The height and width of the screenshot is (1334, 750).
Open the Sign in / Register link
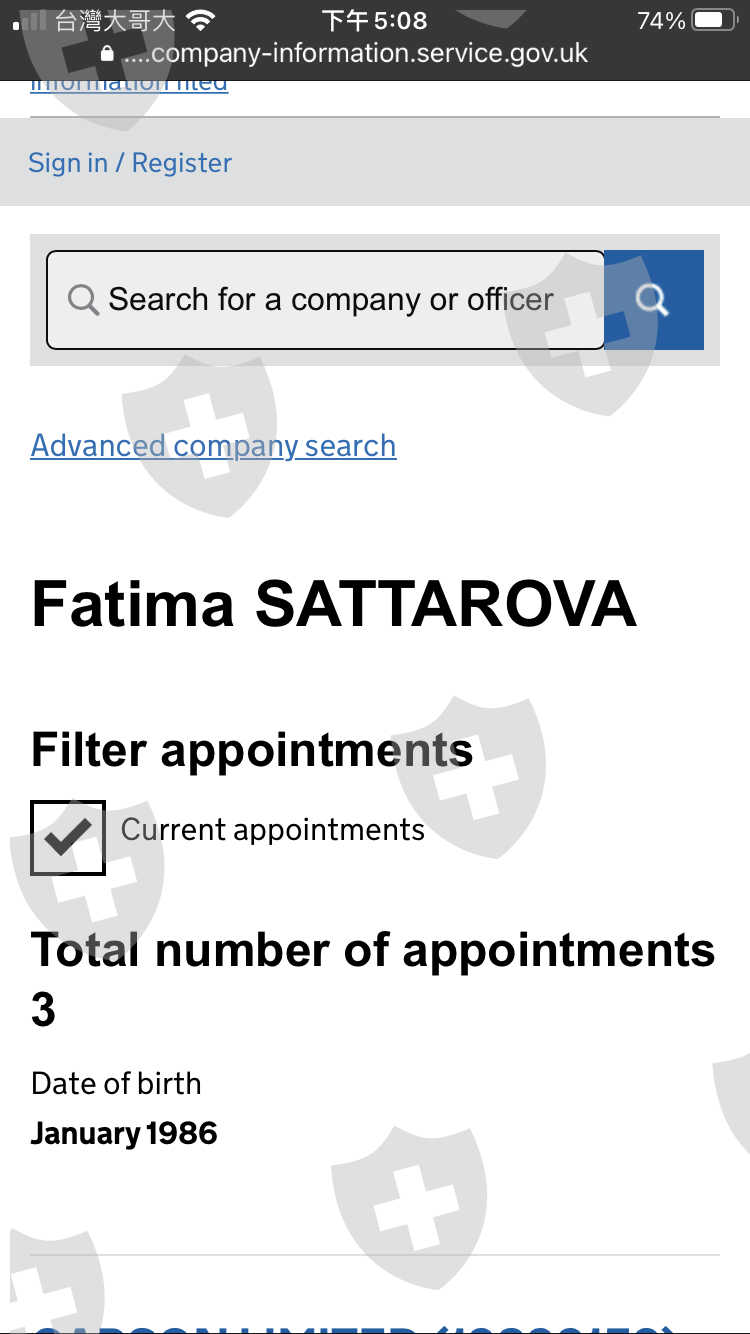(130, 163)
